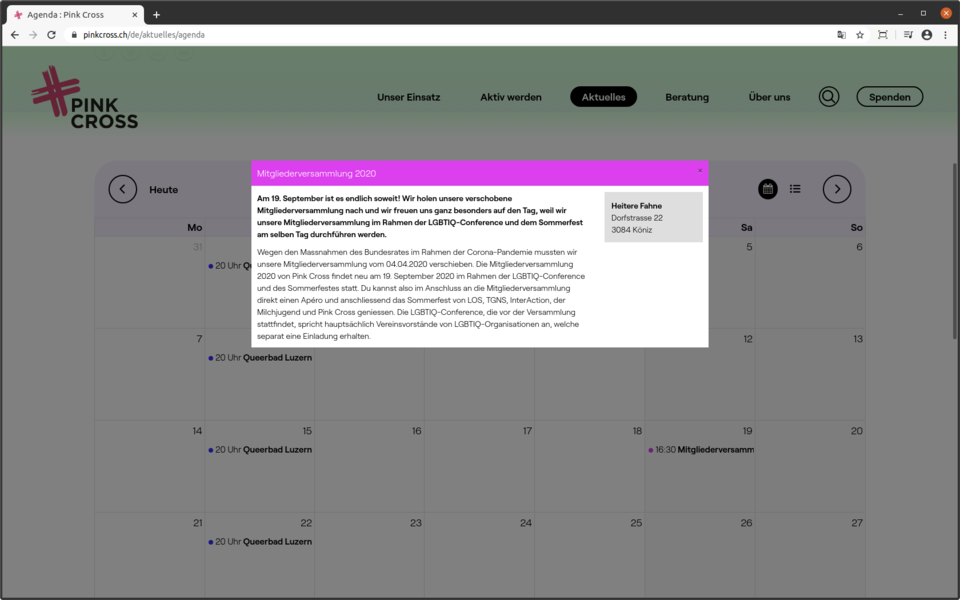Click calendar day 26
960x600 pixels.
(x=746, y=523)
